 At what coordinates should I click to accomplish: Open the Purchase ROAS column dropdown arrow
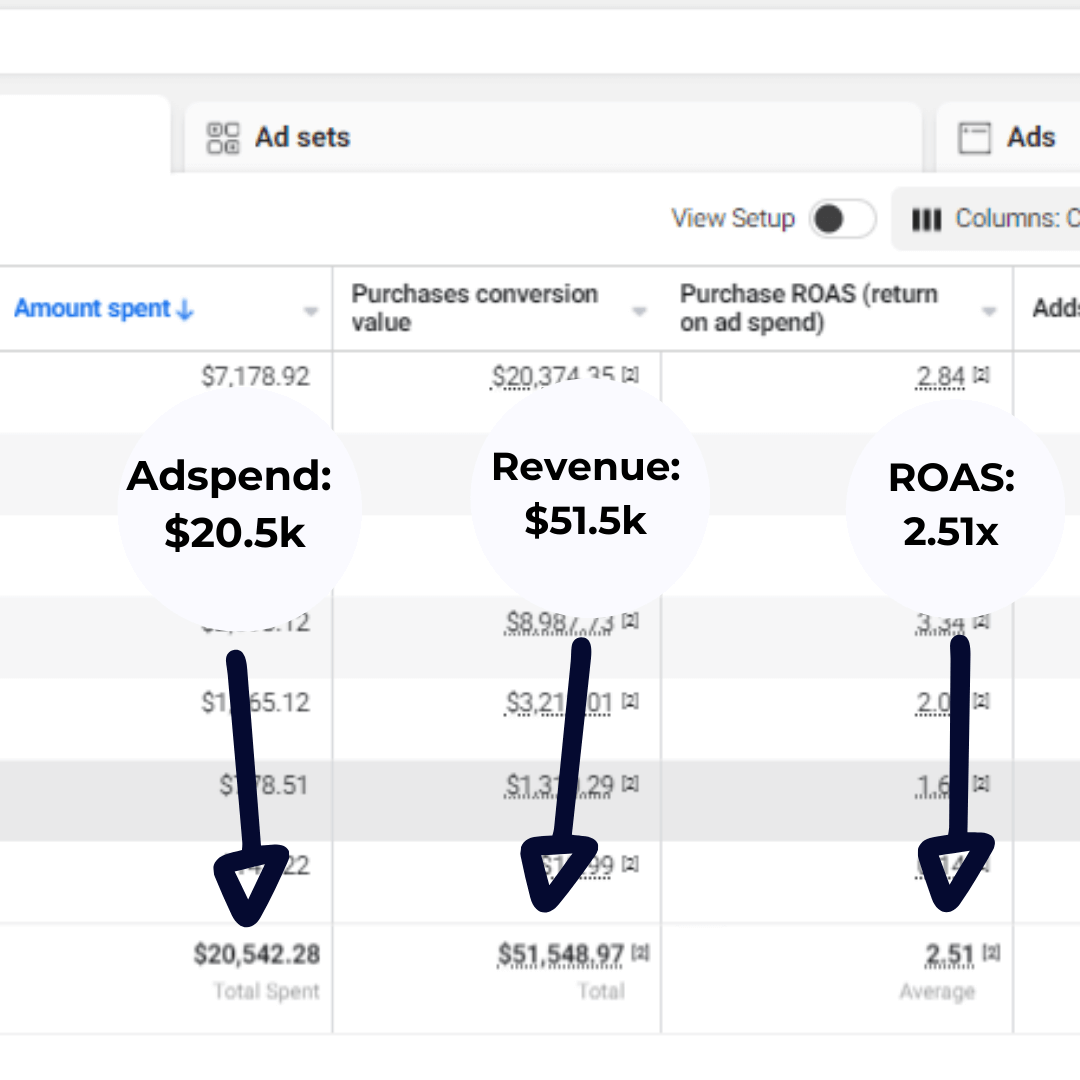(x=990, y=312)
